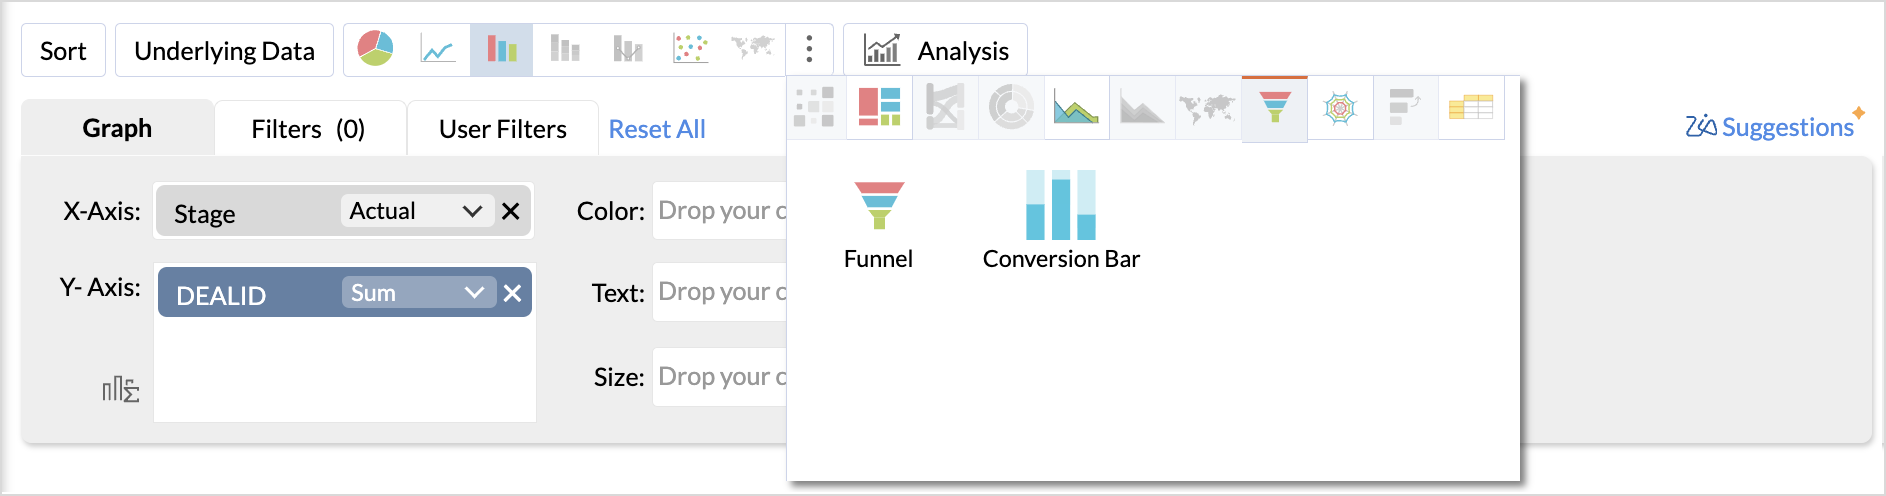The height and width of the screenshot is (496, 1886).
Task: Choose the Funnel chart option
Action: coord(878,220)
